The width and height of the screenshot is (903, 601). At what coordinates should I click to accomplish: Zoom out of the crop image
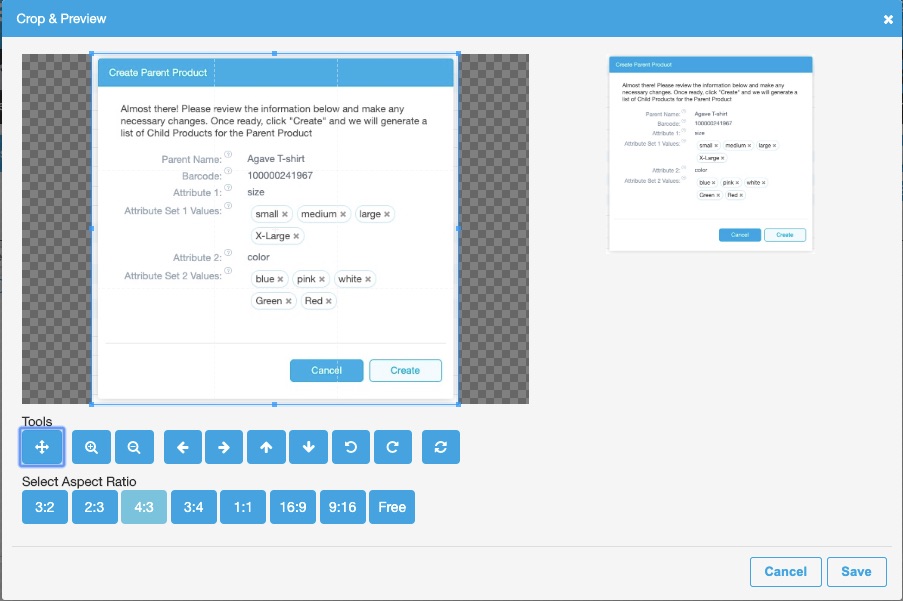point(135,447)
